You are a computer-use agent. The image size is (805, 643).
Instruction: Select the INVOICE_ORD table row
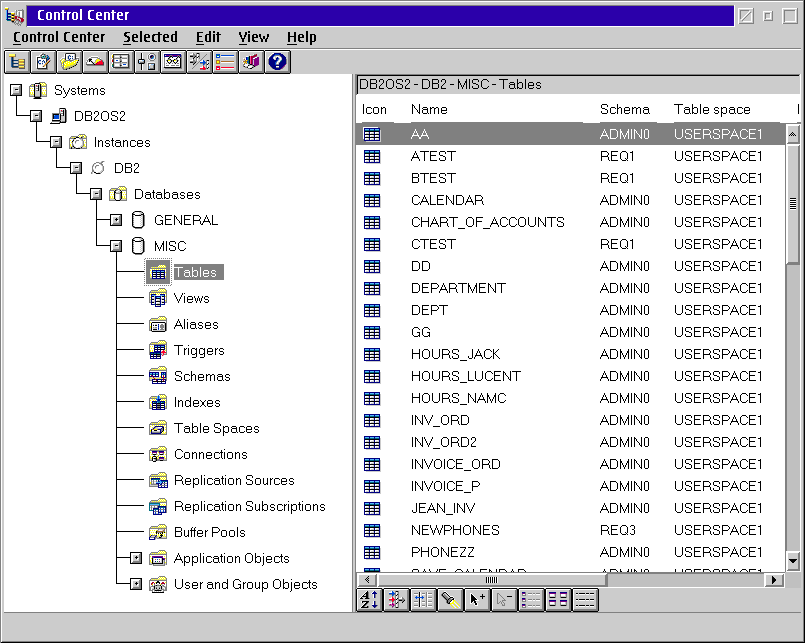[571, 464]
